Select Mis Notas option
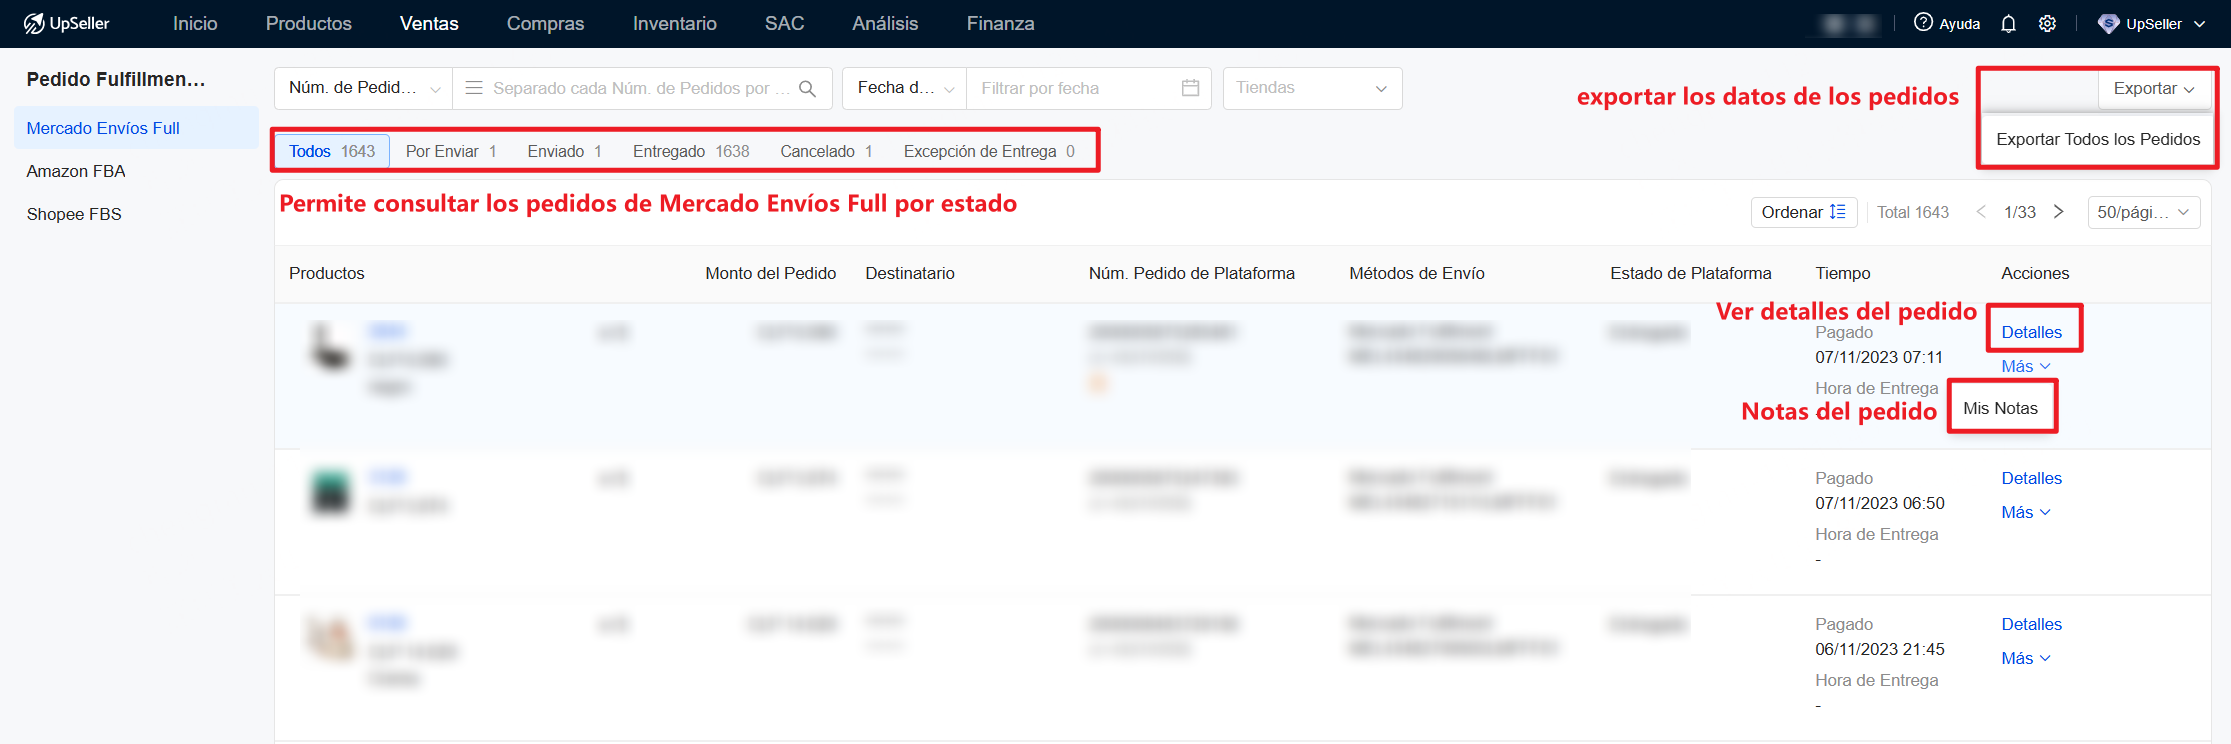This screenshot has height=744, width=2231. [2000, 408]
